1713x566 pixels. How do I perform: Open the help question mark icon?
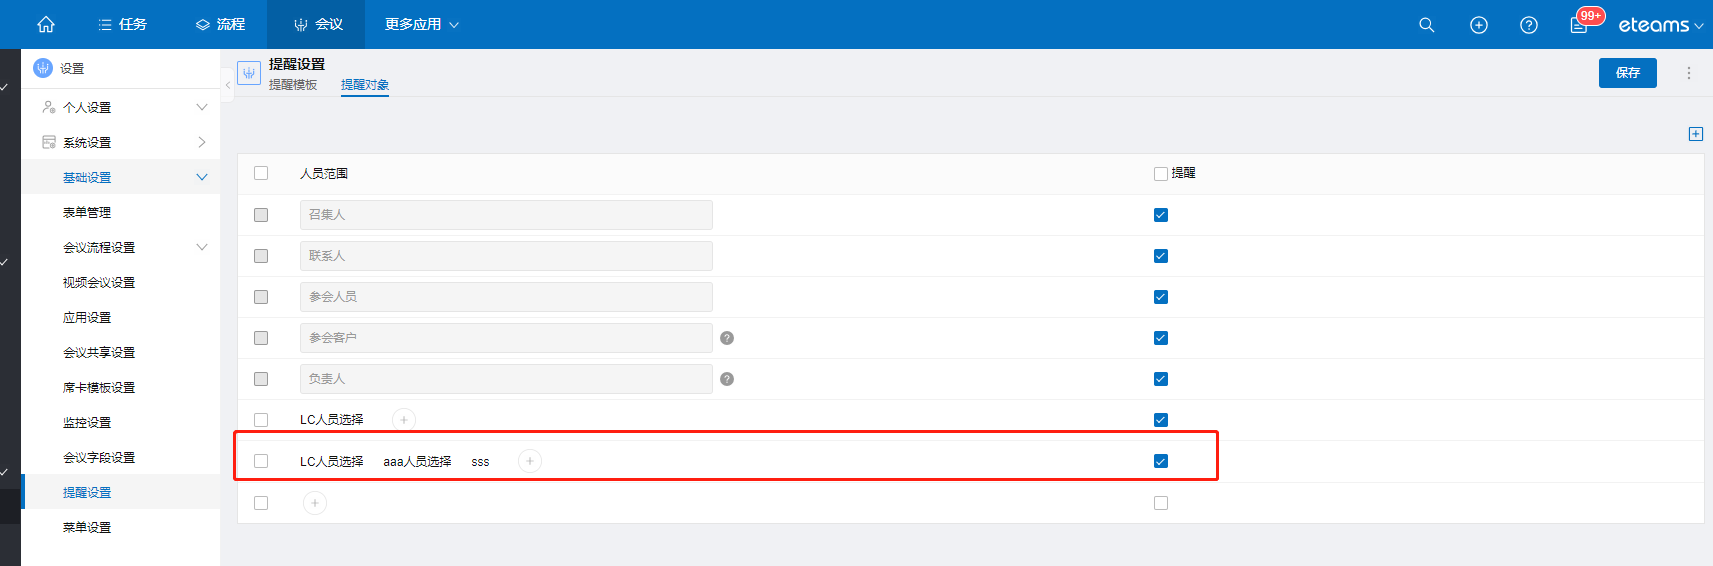pos(1529,25)
